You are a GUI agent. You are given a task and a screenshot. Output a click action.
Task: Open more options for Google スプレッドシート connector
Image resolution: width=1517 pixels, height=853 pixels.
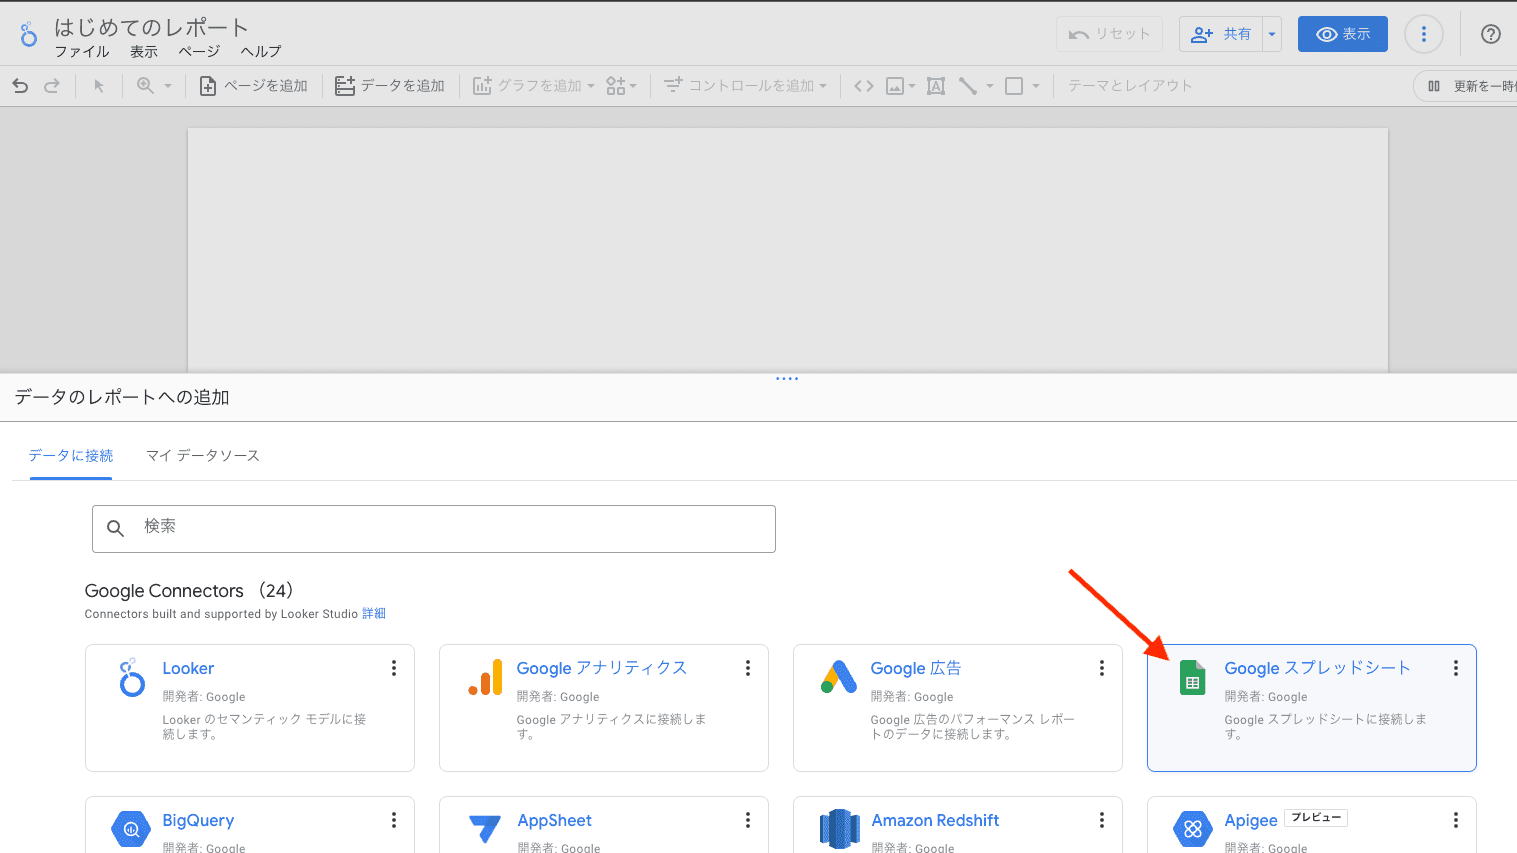[x=1455, y=668]
